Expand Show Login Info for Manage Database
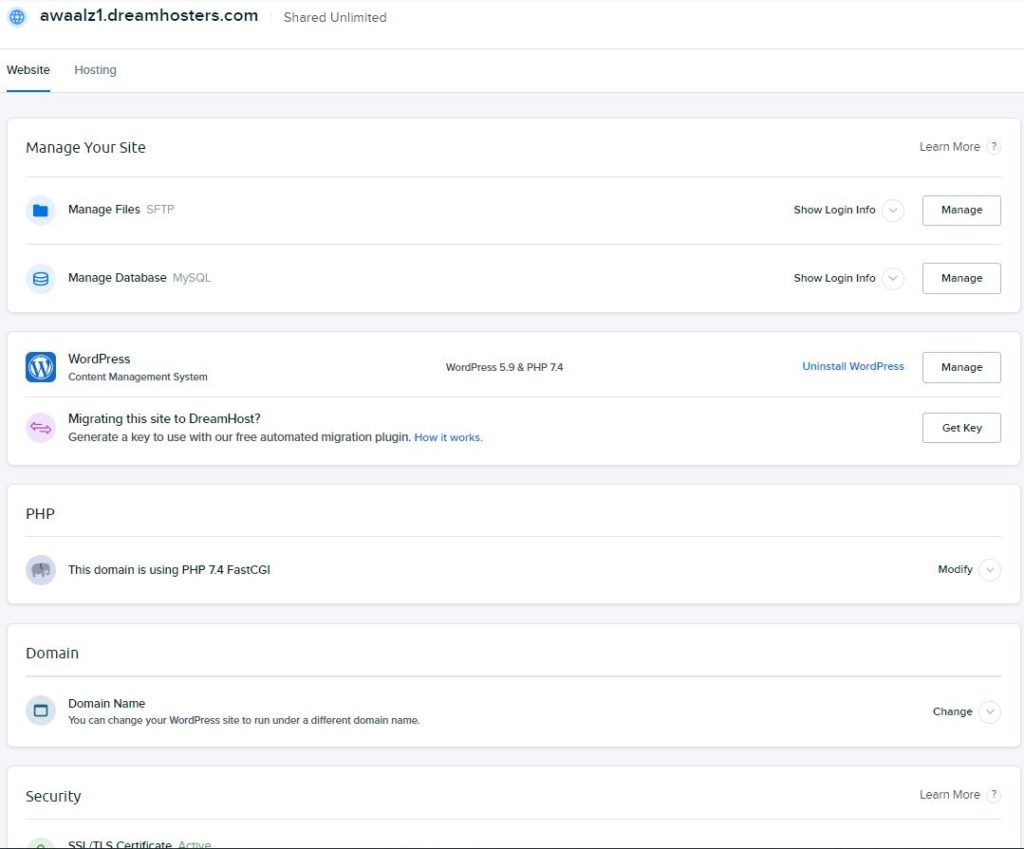Viewport: 1024px width, 849px height. click(893, 278)
